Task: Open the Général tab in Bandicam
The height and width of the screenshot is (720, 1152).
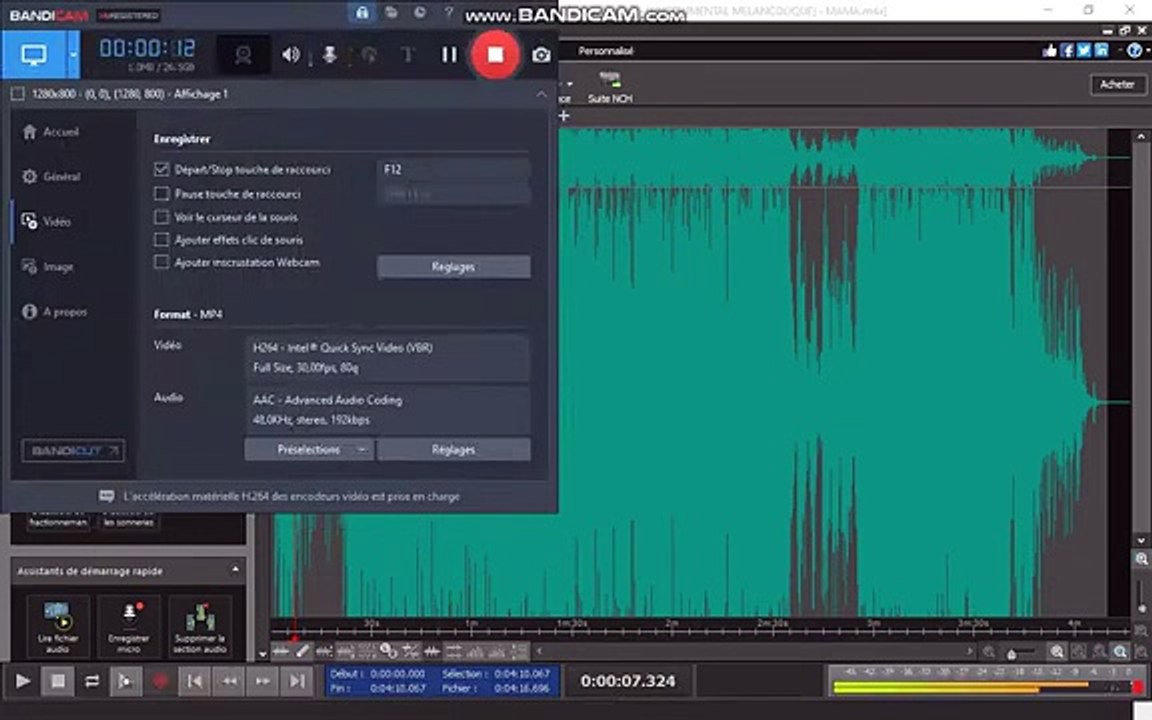Action: 51,177
